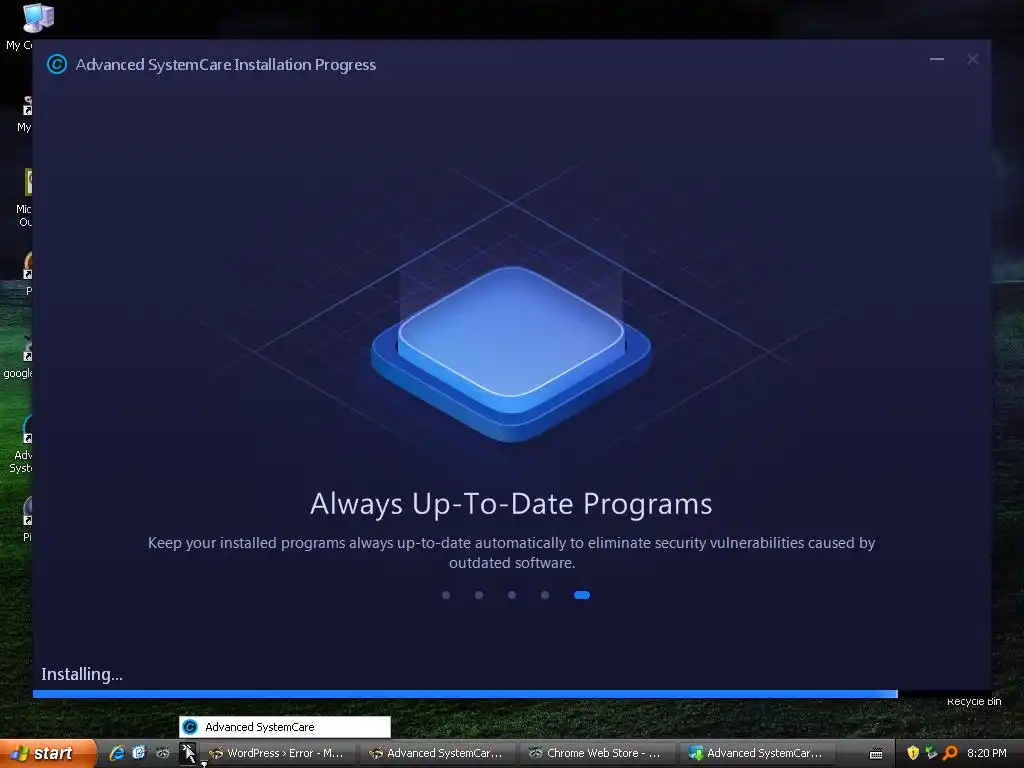
Task: Click the Installing... status text
Action: pos(82,674)
